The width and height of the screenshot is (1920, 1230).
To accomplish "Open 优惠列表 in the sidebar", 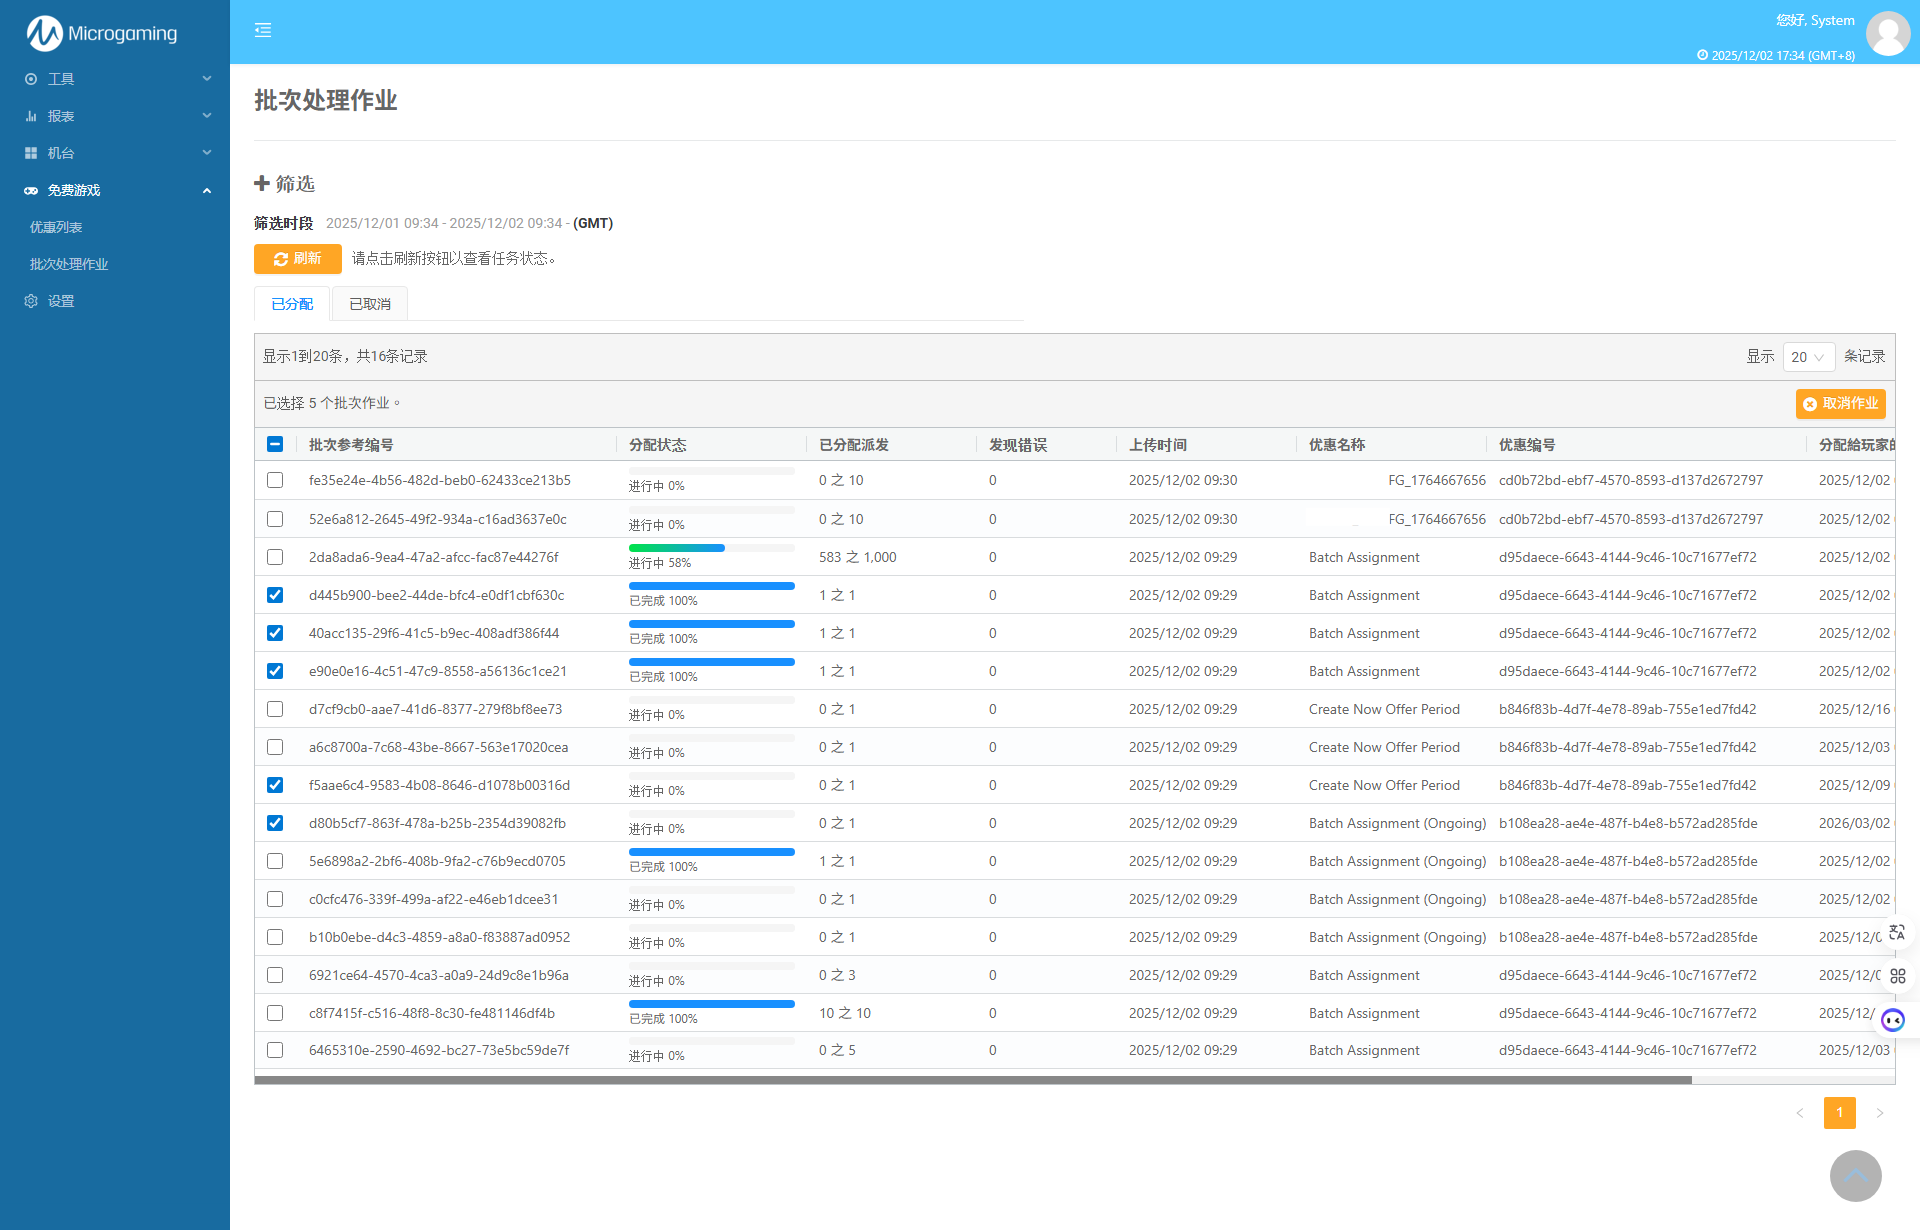I will click(x=56, y=227).
